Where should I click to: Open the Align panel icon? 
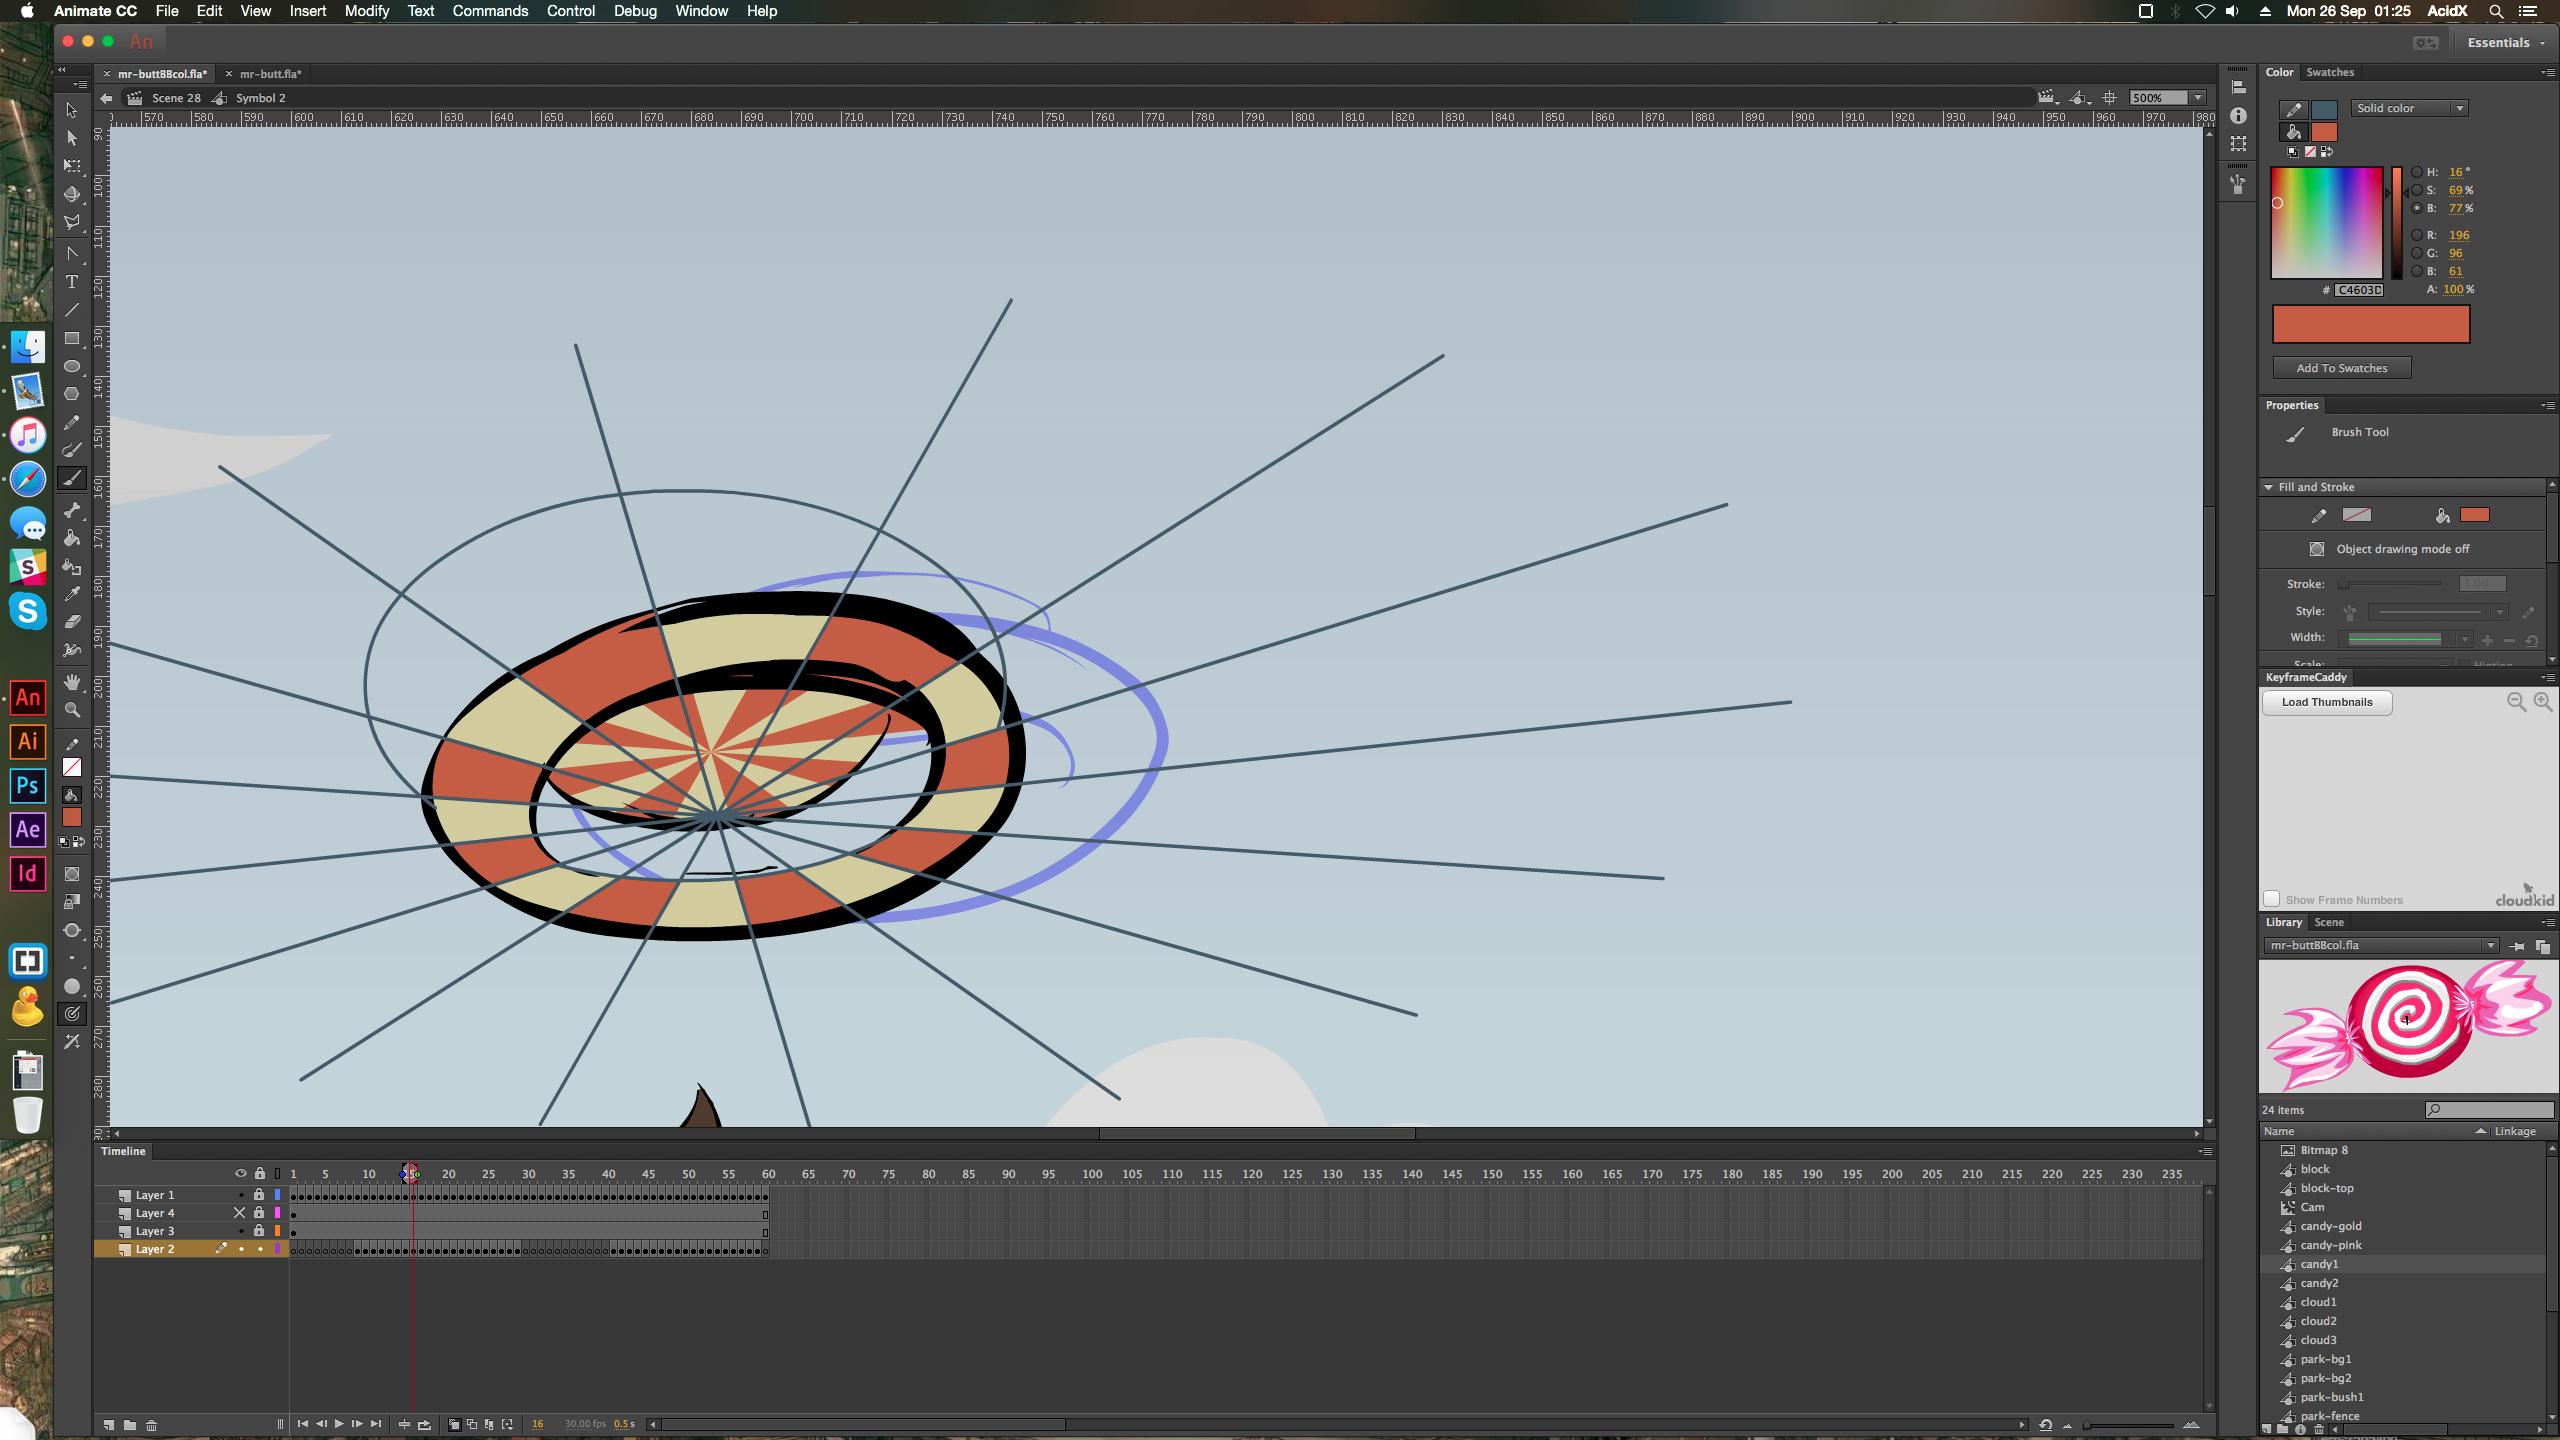(x=2238, y=88)
